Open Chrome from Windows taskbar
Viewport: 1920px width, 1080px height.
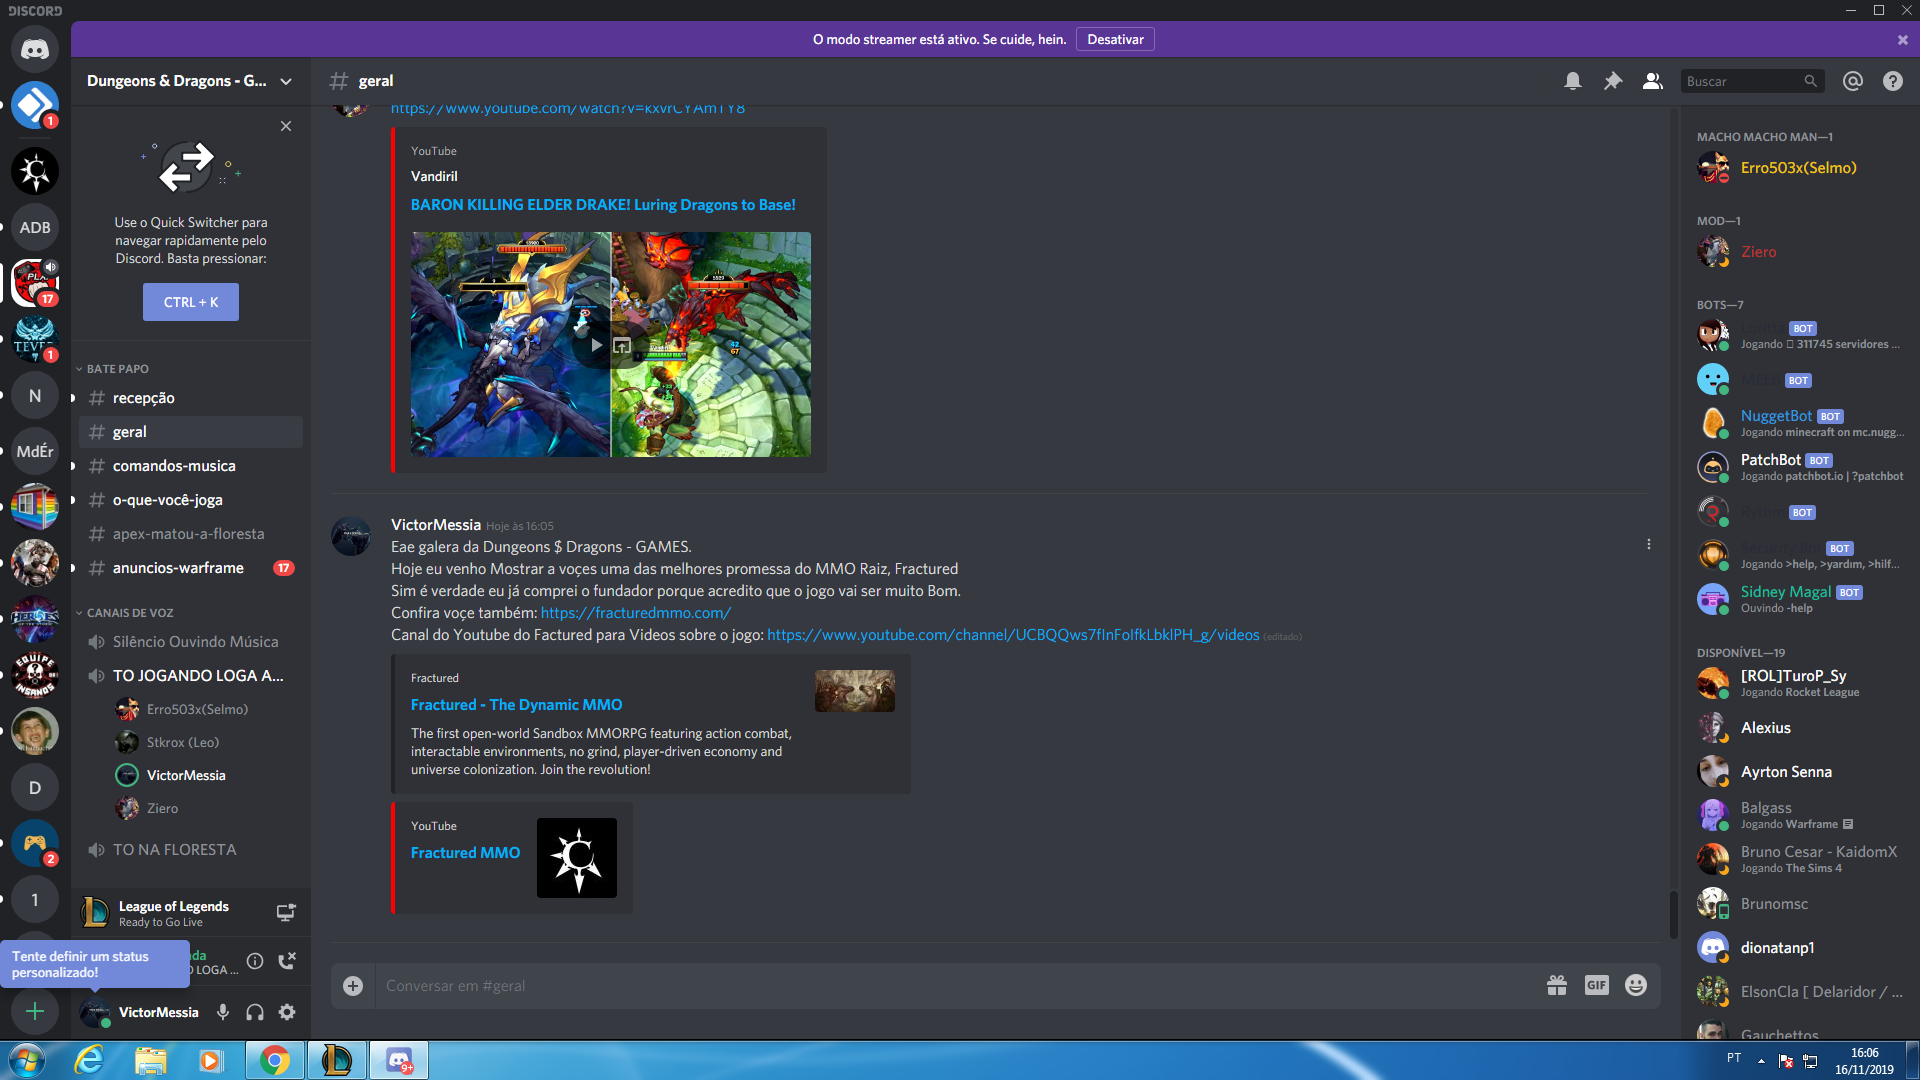[275, 1060]
